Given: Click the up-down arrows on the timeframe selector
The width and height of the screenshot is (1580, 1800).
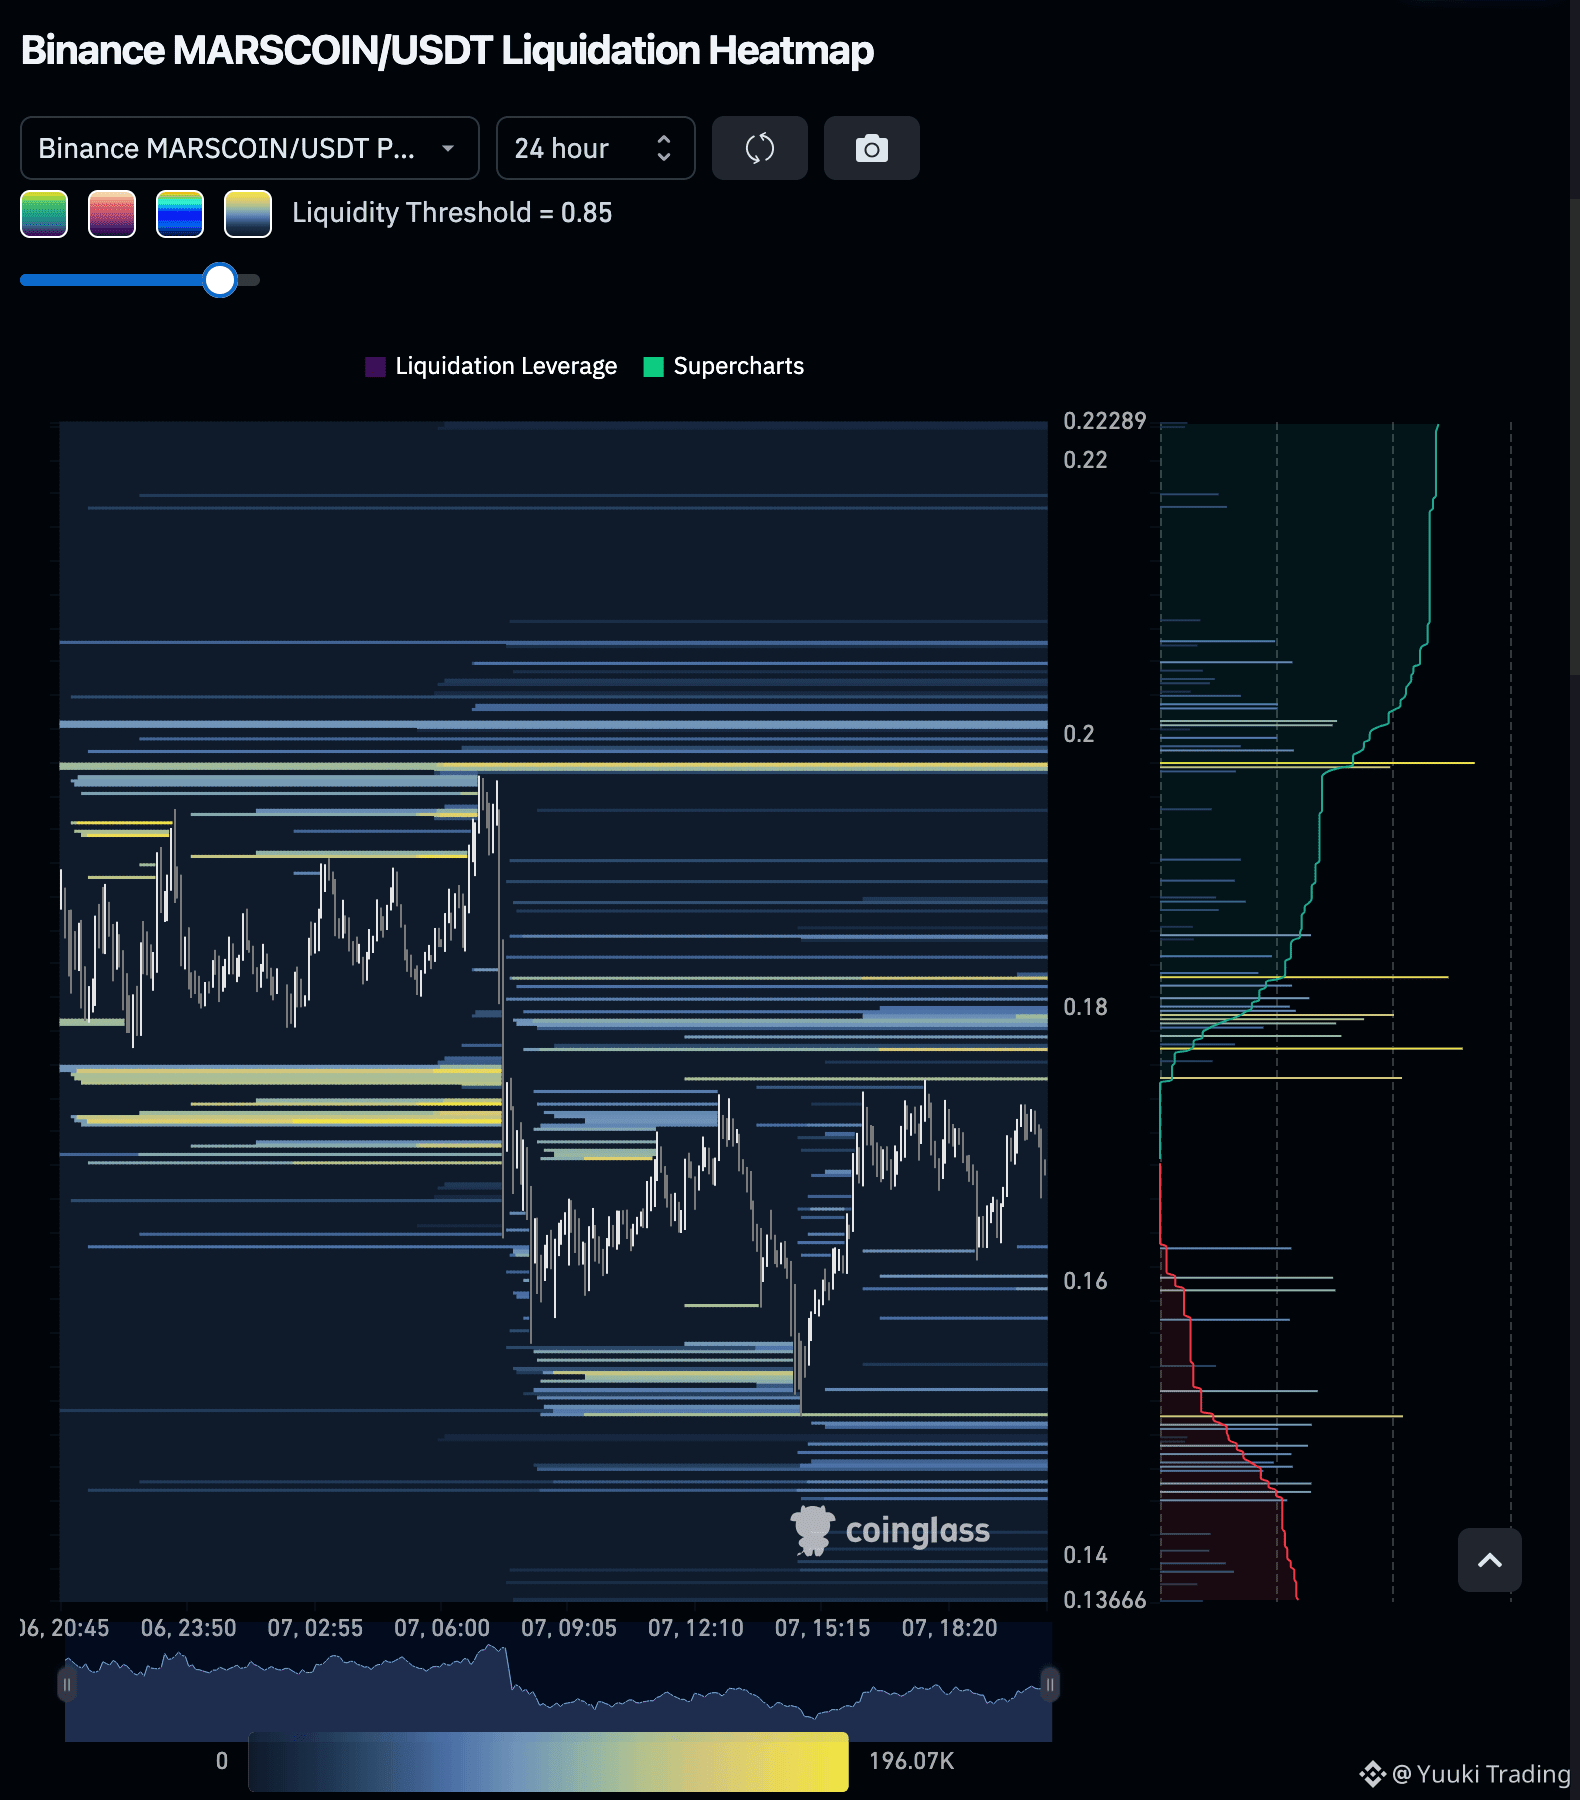Looking at the screenshot, I should pyautogui.click(x=663, y=148).
